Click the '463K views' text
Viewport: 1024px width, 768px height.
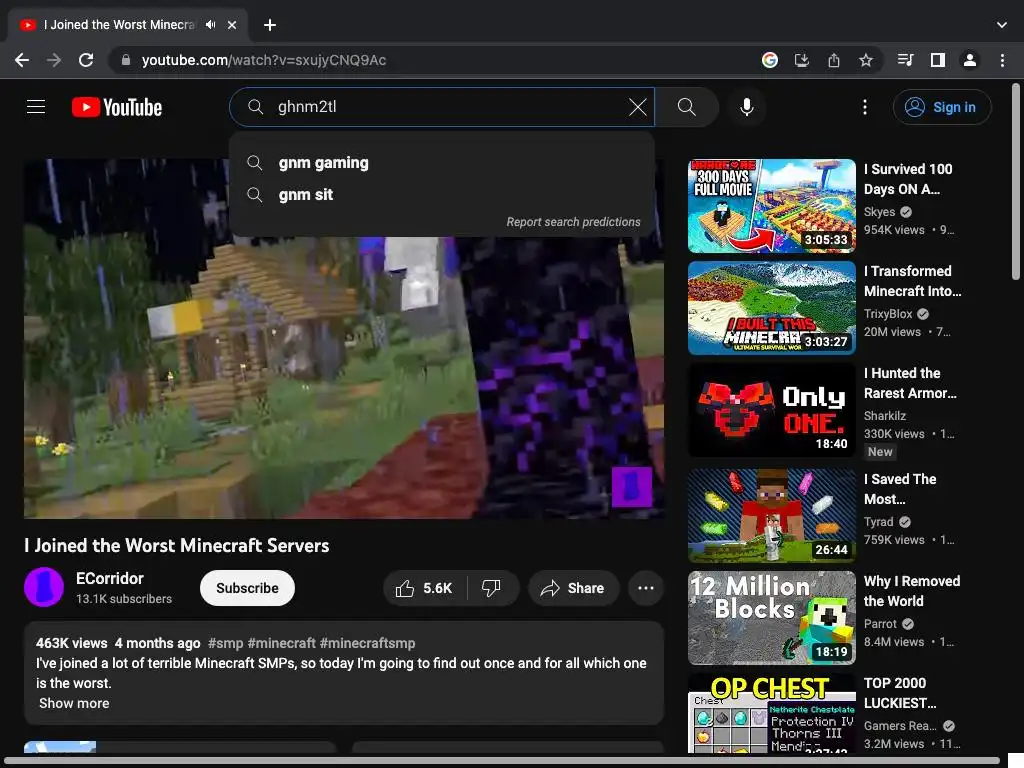(71, 643)
